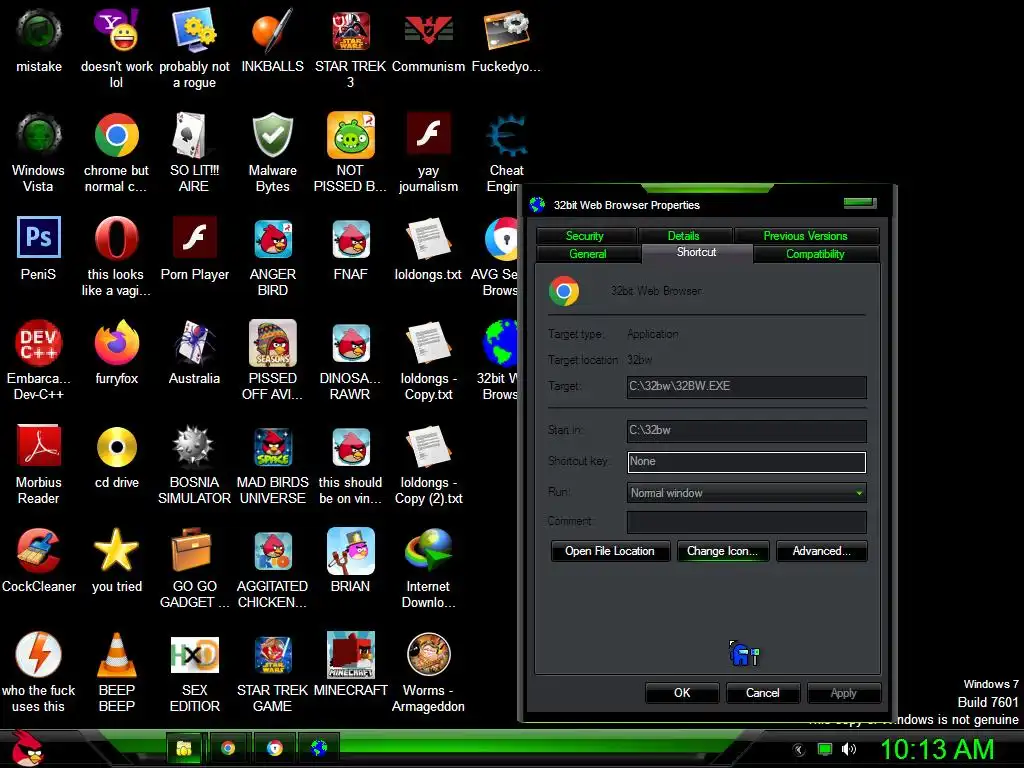
Task: Switch to the Compatibility tab
Action: 815,253
